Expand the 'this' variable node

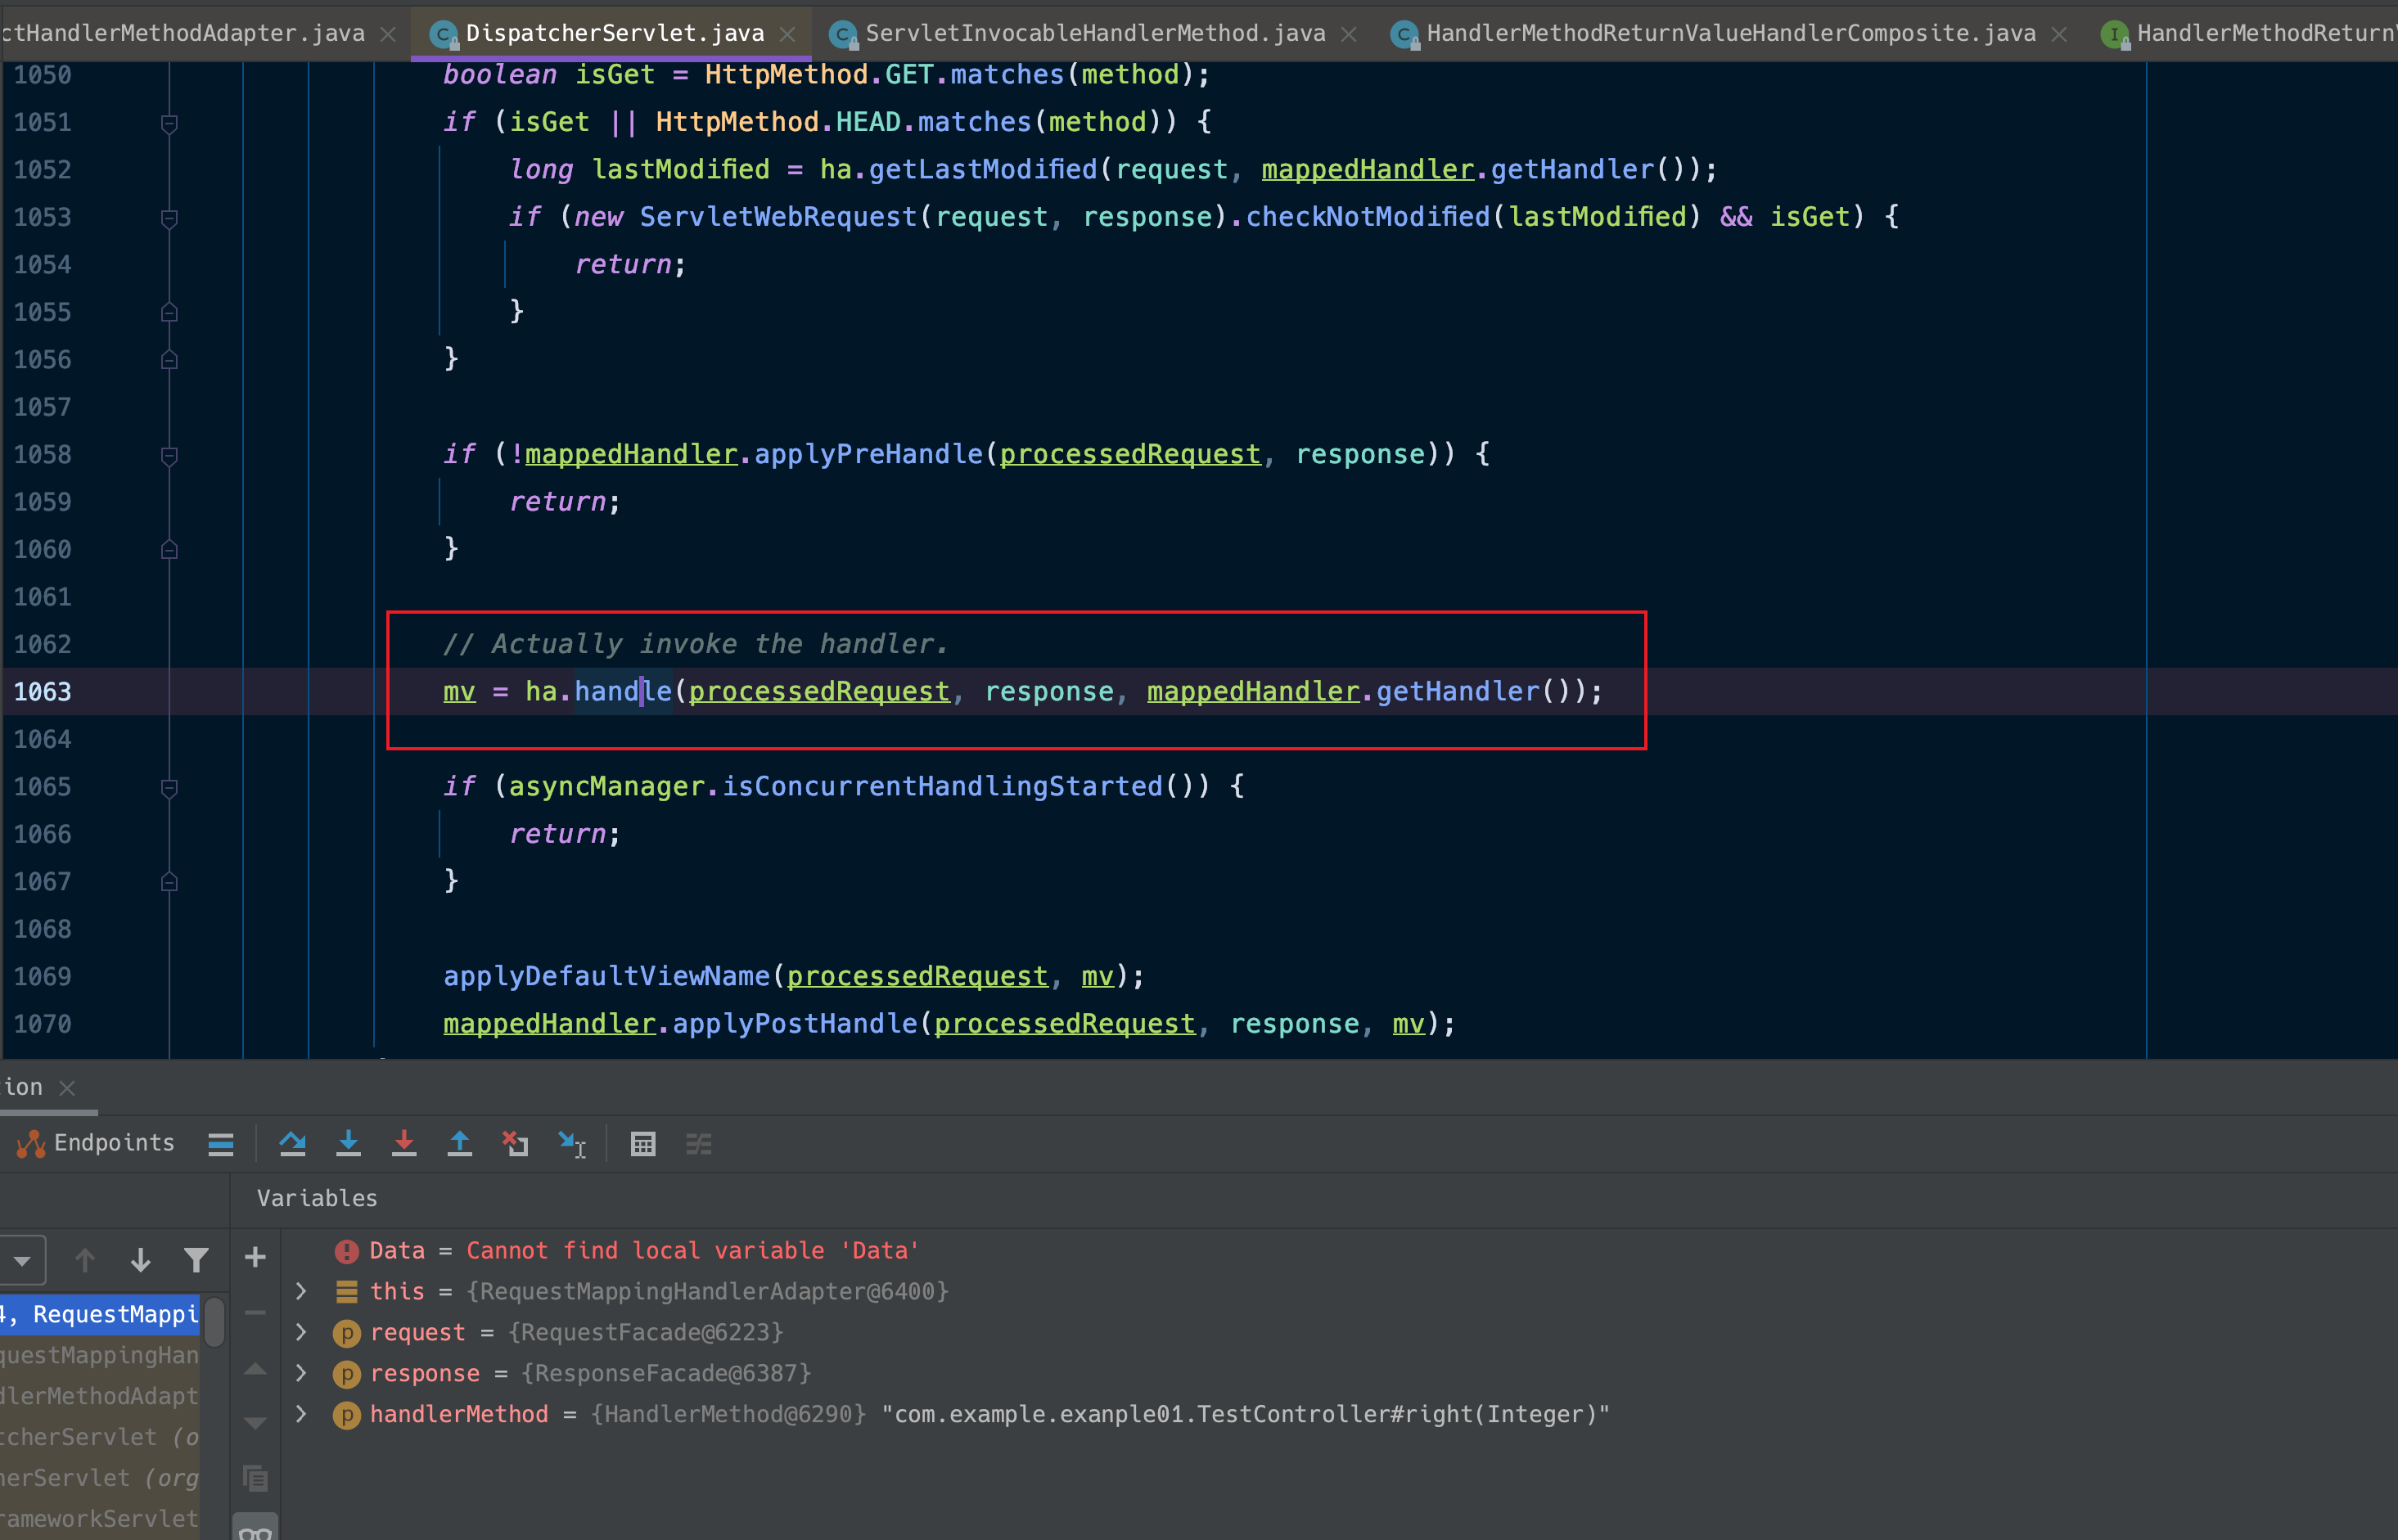(301, 1291)
